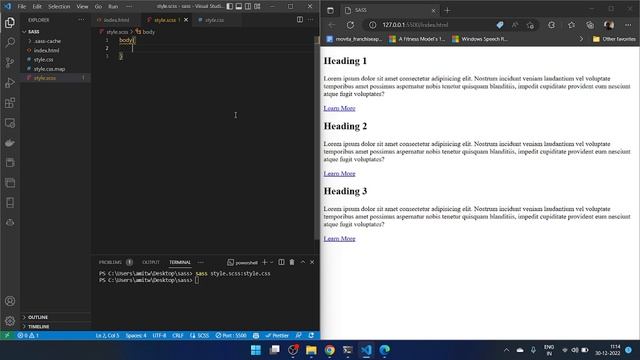
Task: Open the Windows Speech R... bookmark
Action: click(x=480, y=39)
